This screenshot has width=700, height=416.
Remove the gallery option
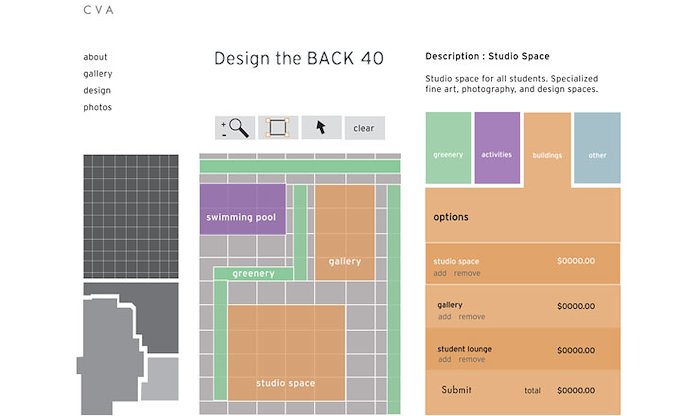(471, 316)
